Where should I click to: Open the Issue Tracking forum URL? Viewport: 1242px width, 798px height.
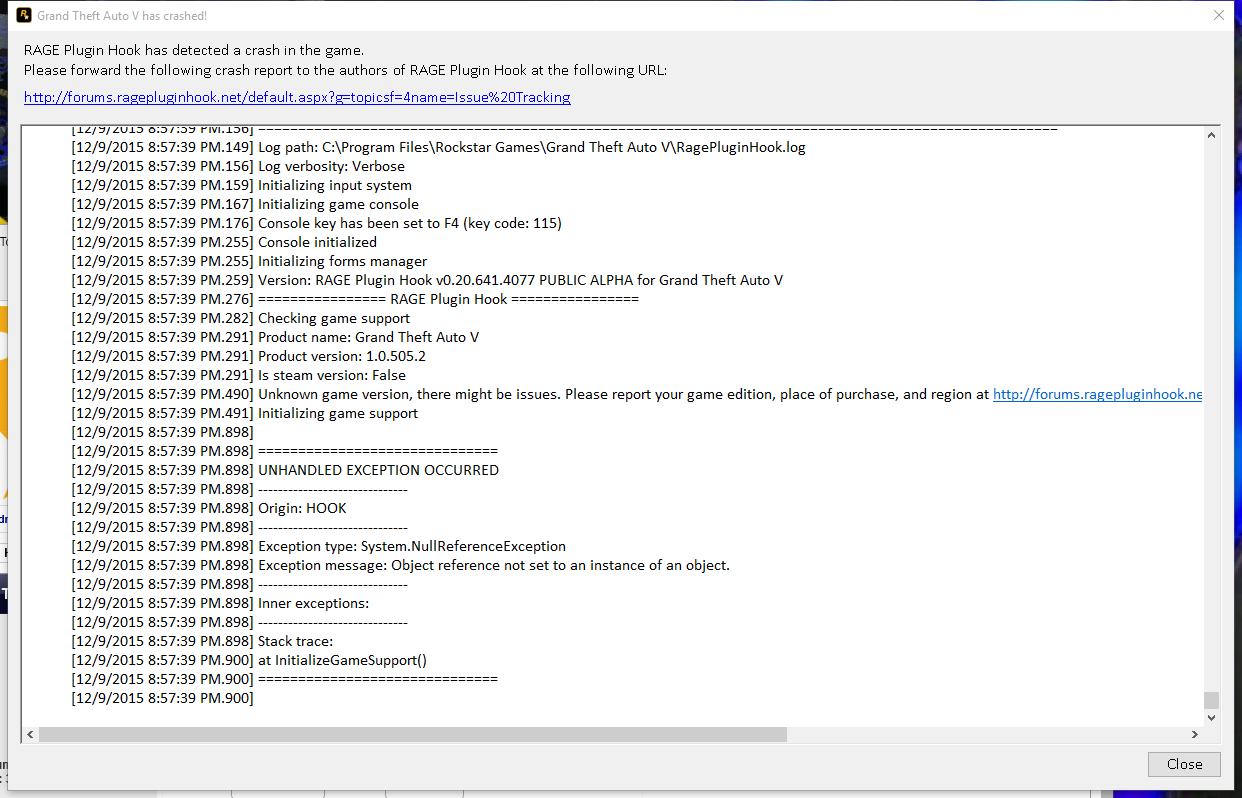pos(297,97)
